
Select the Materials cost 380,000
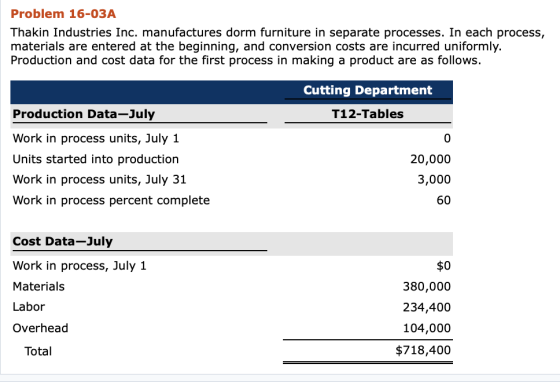coord(427,287)
